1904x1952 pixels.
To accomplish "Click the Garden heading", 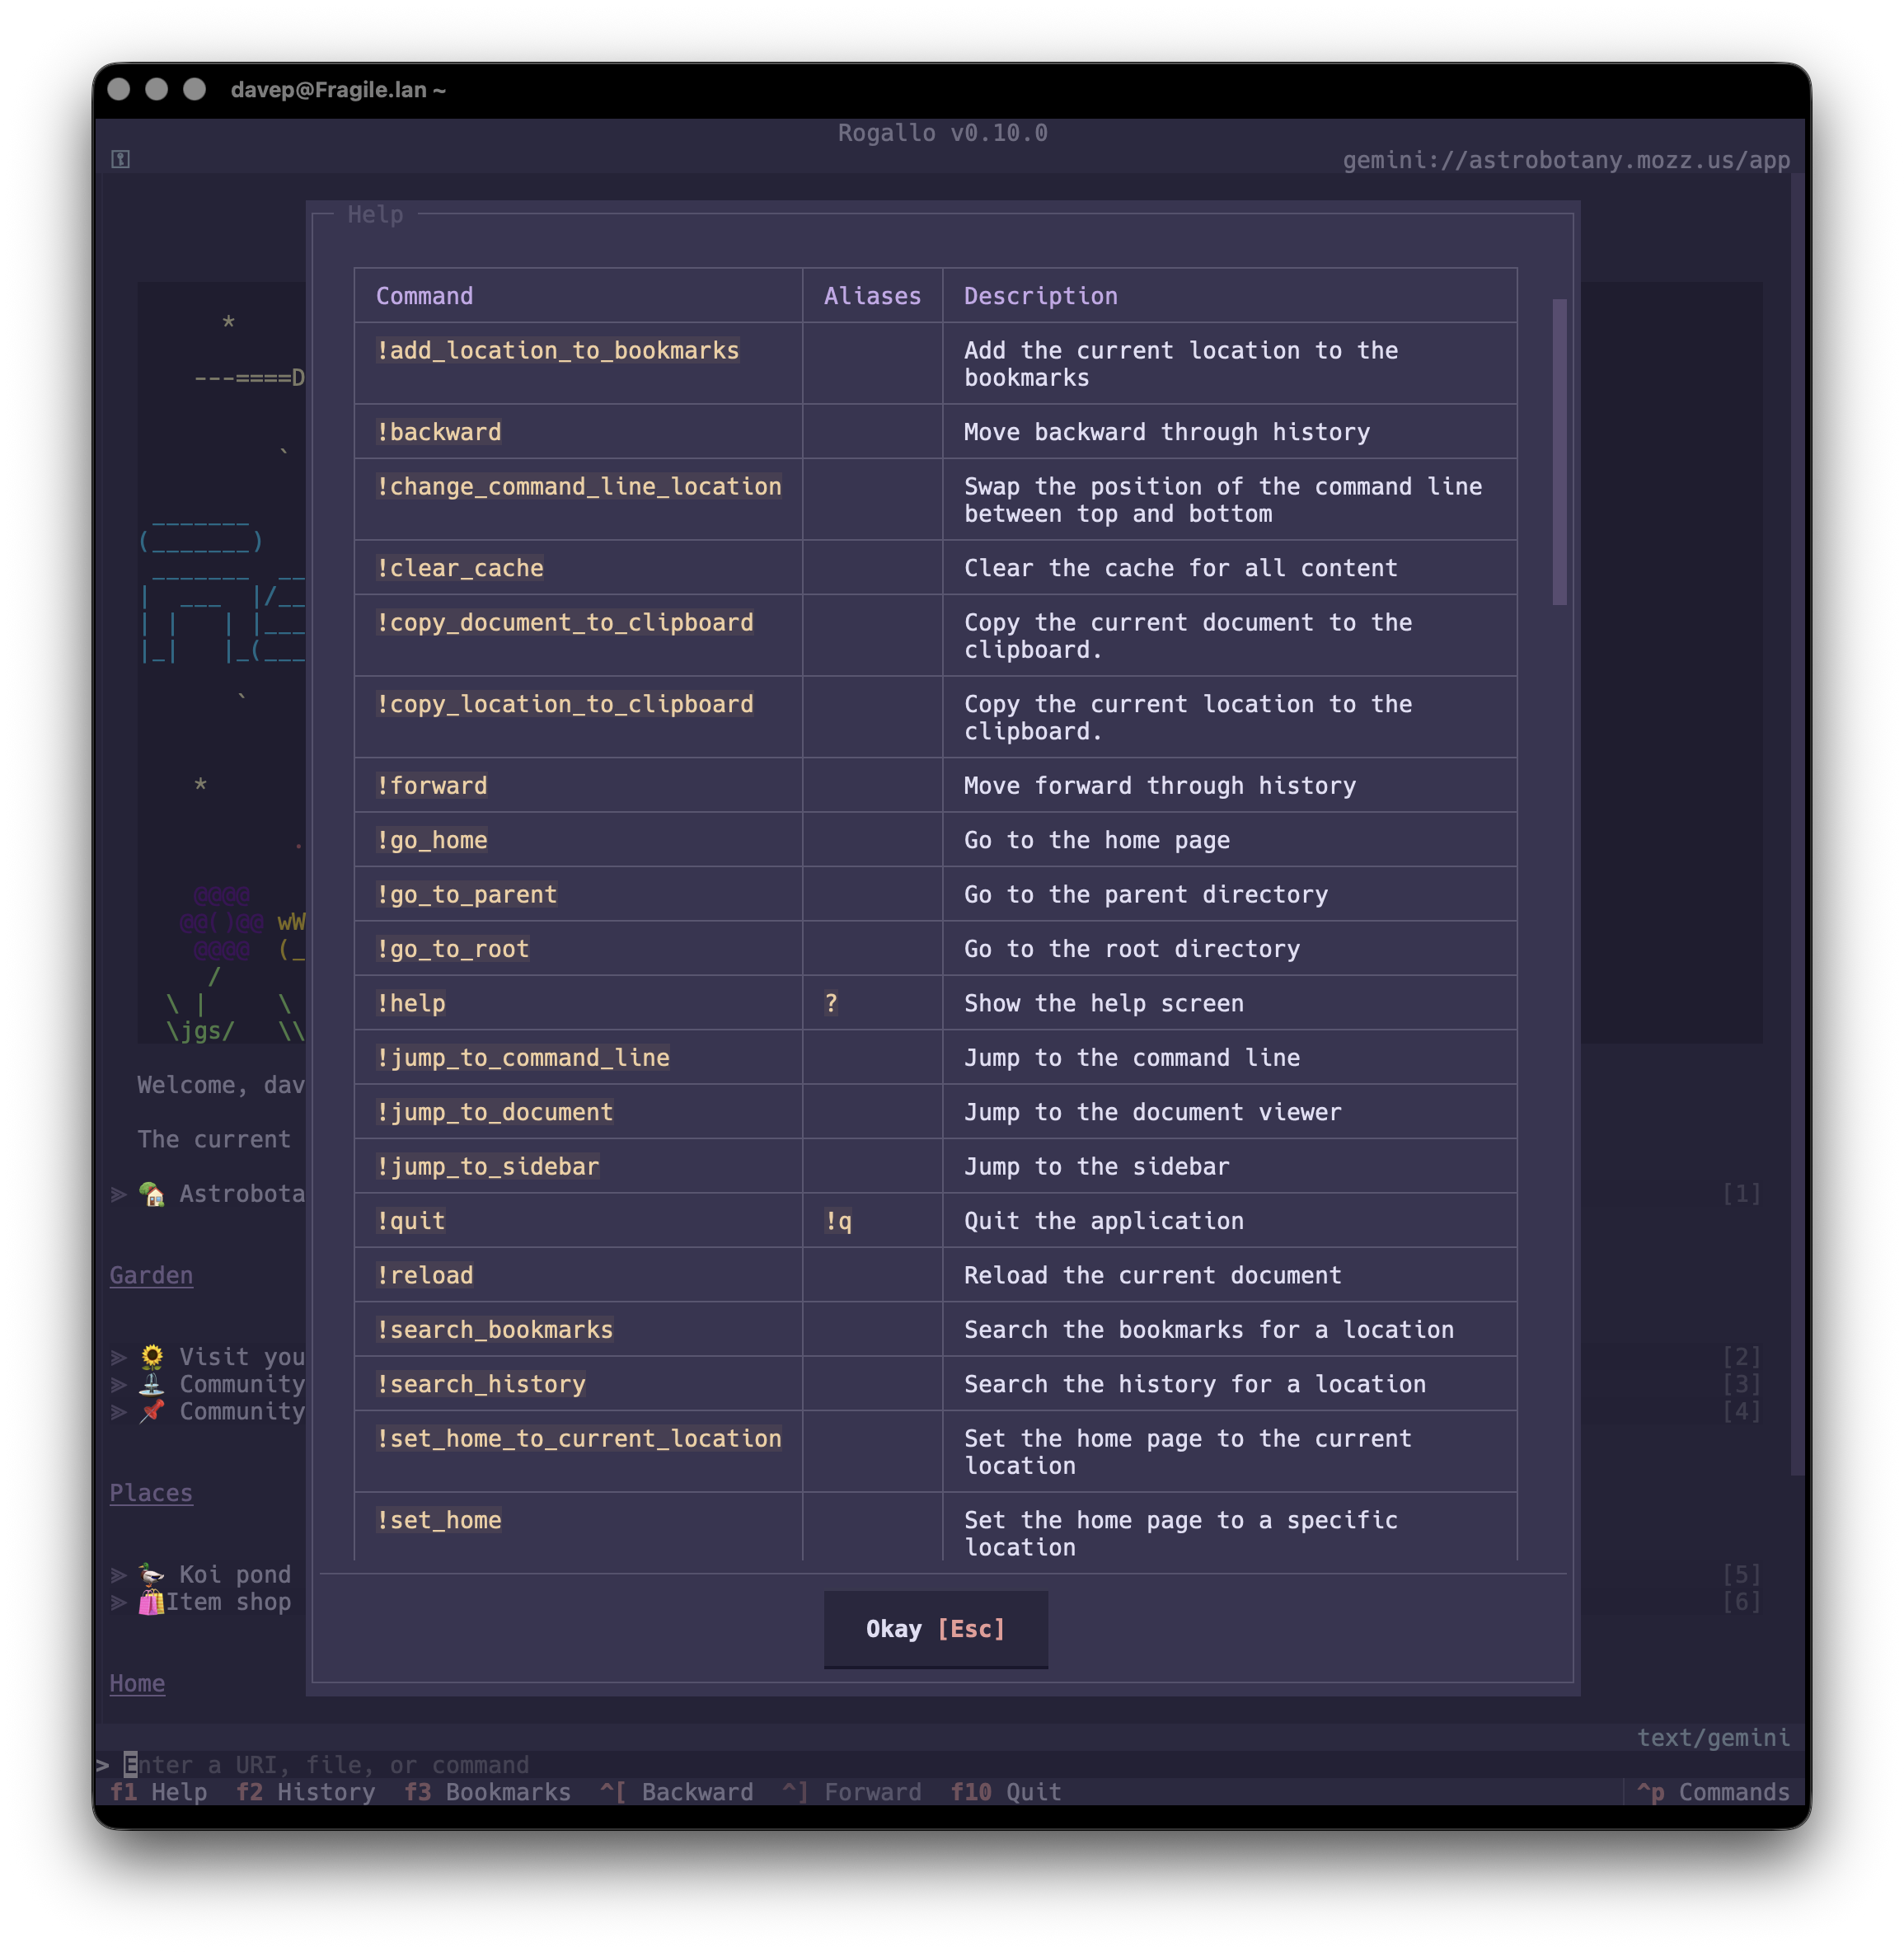I will 151,1275.
